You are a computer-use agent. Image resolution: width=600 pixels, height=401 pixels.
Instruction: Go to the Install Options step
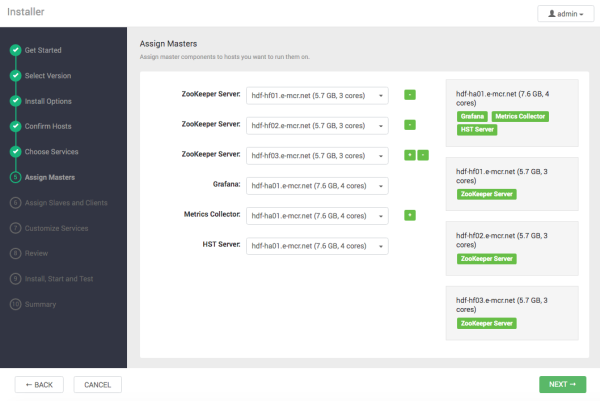coord(48,101)
